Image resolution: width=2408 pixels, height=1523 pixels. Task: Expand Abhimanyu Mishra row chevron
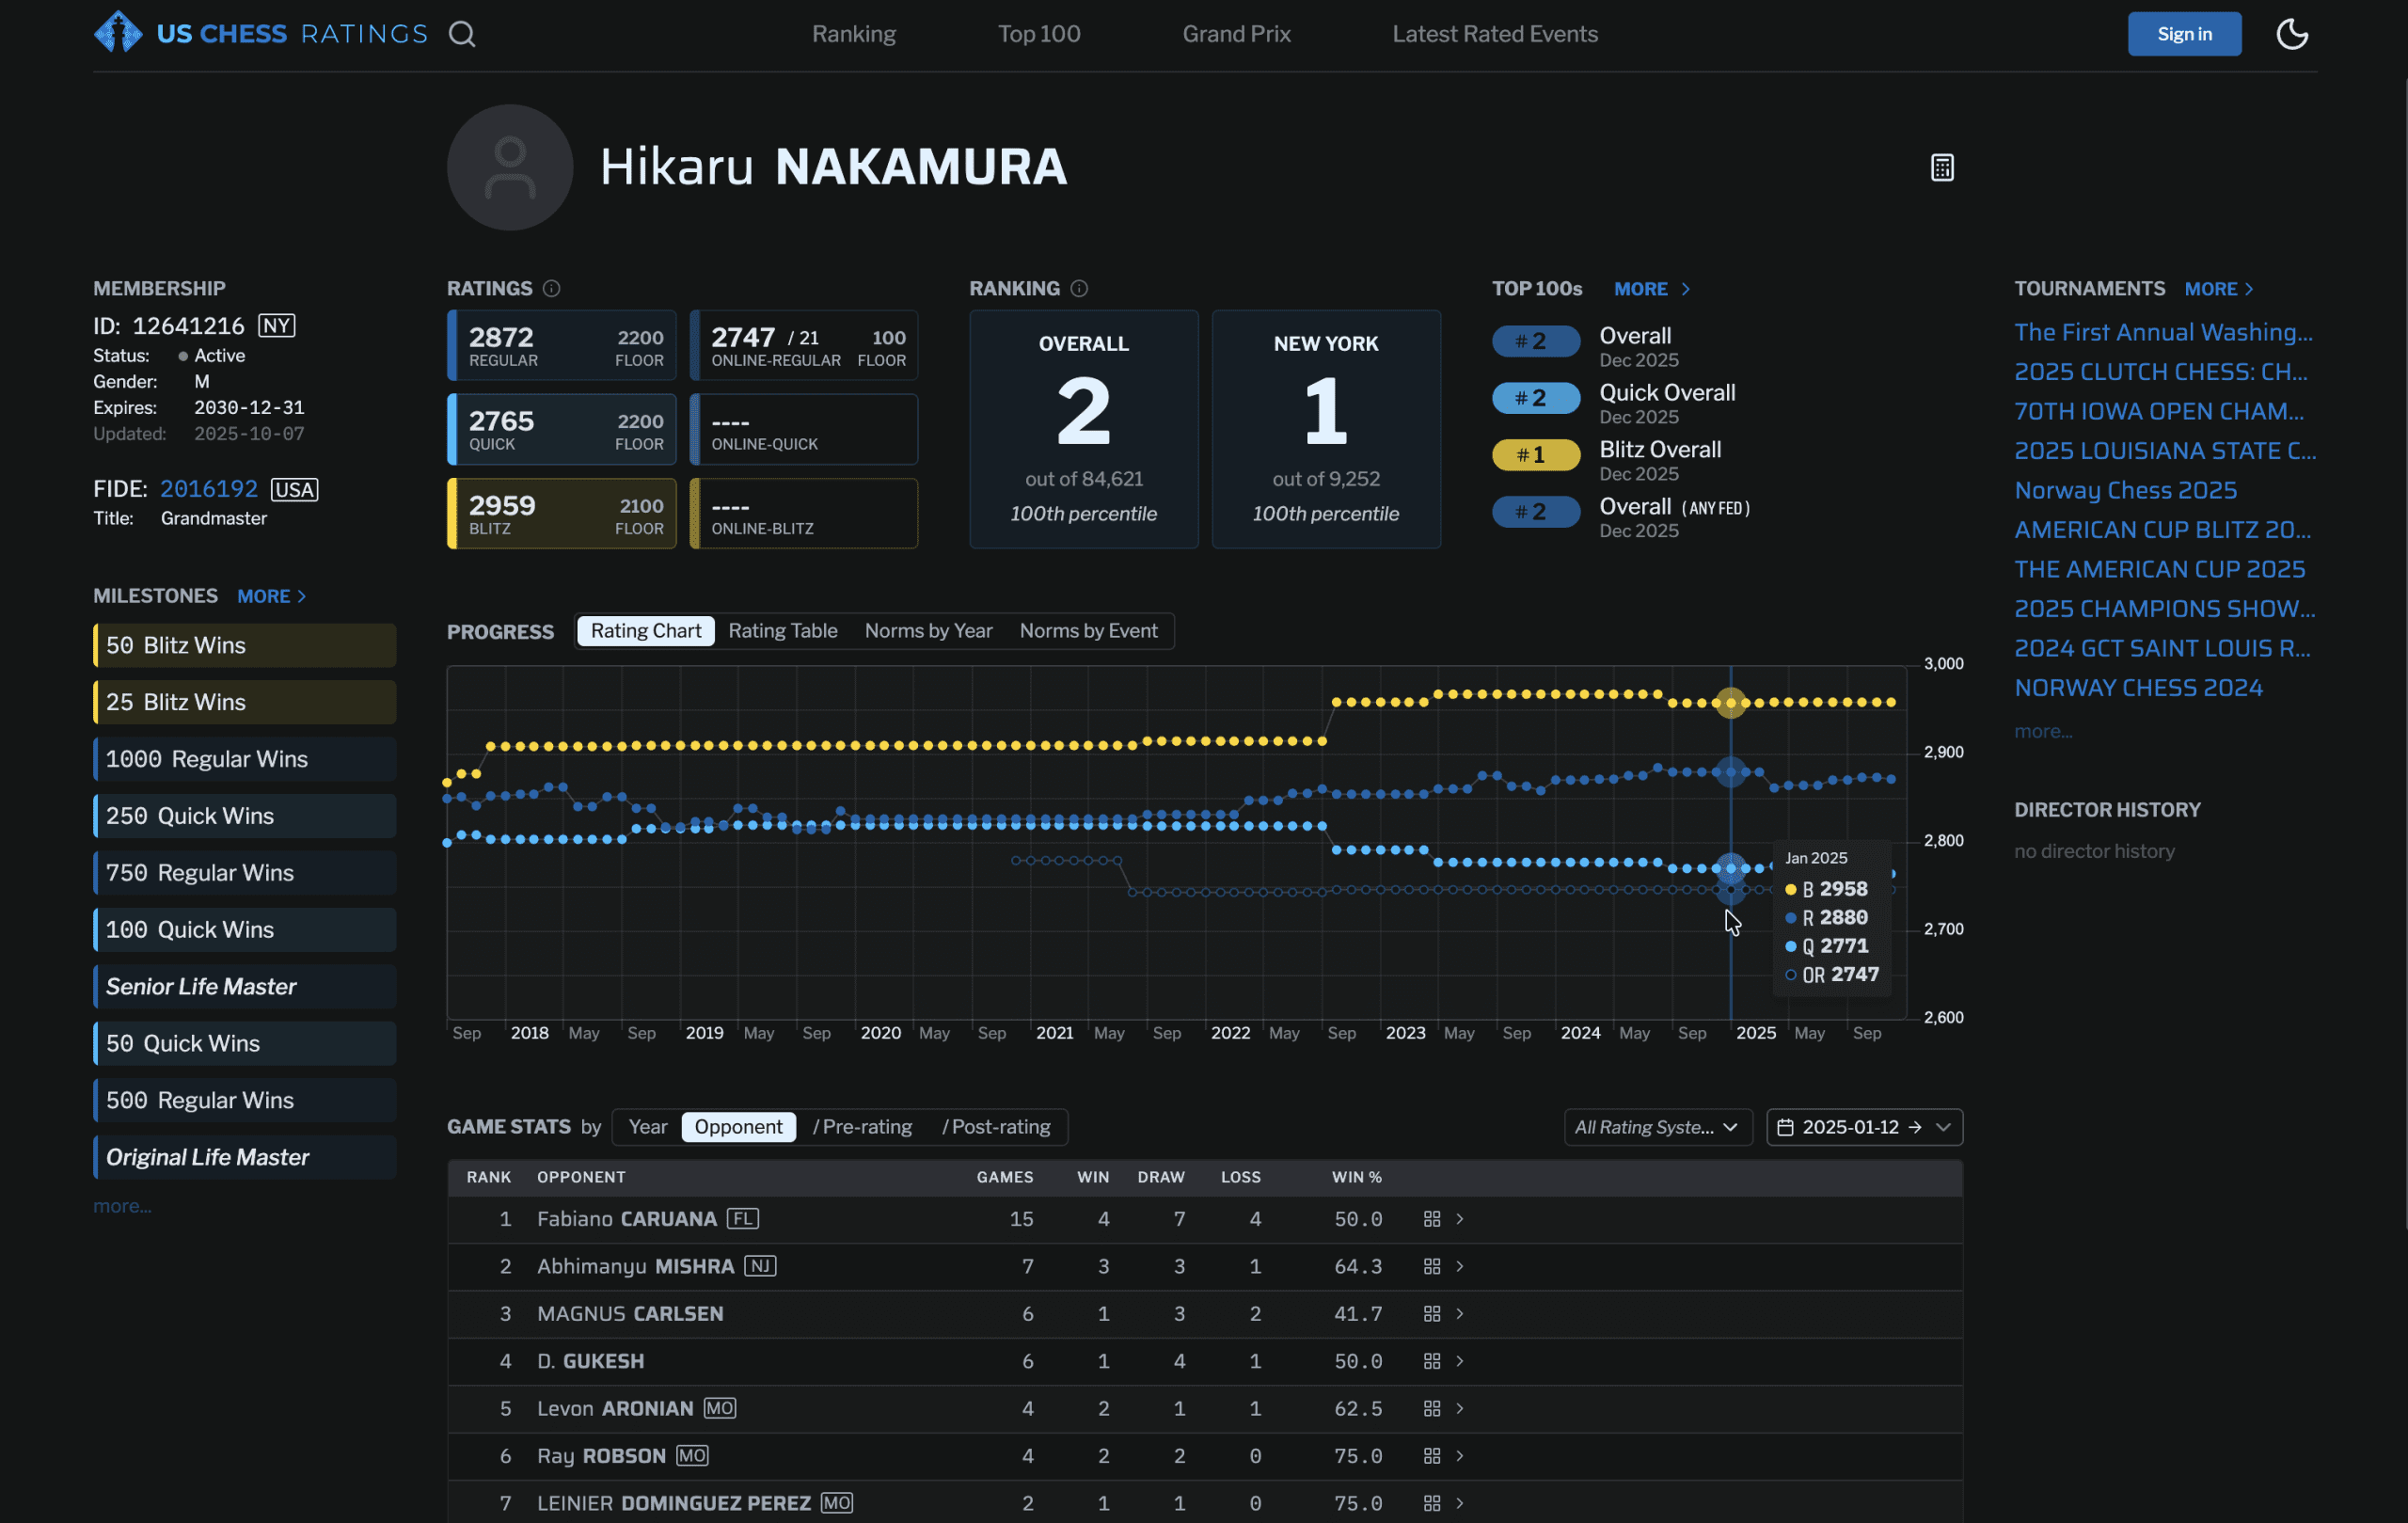tap(1459, 1267)
